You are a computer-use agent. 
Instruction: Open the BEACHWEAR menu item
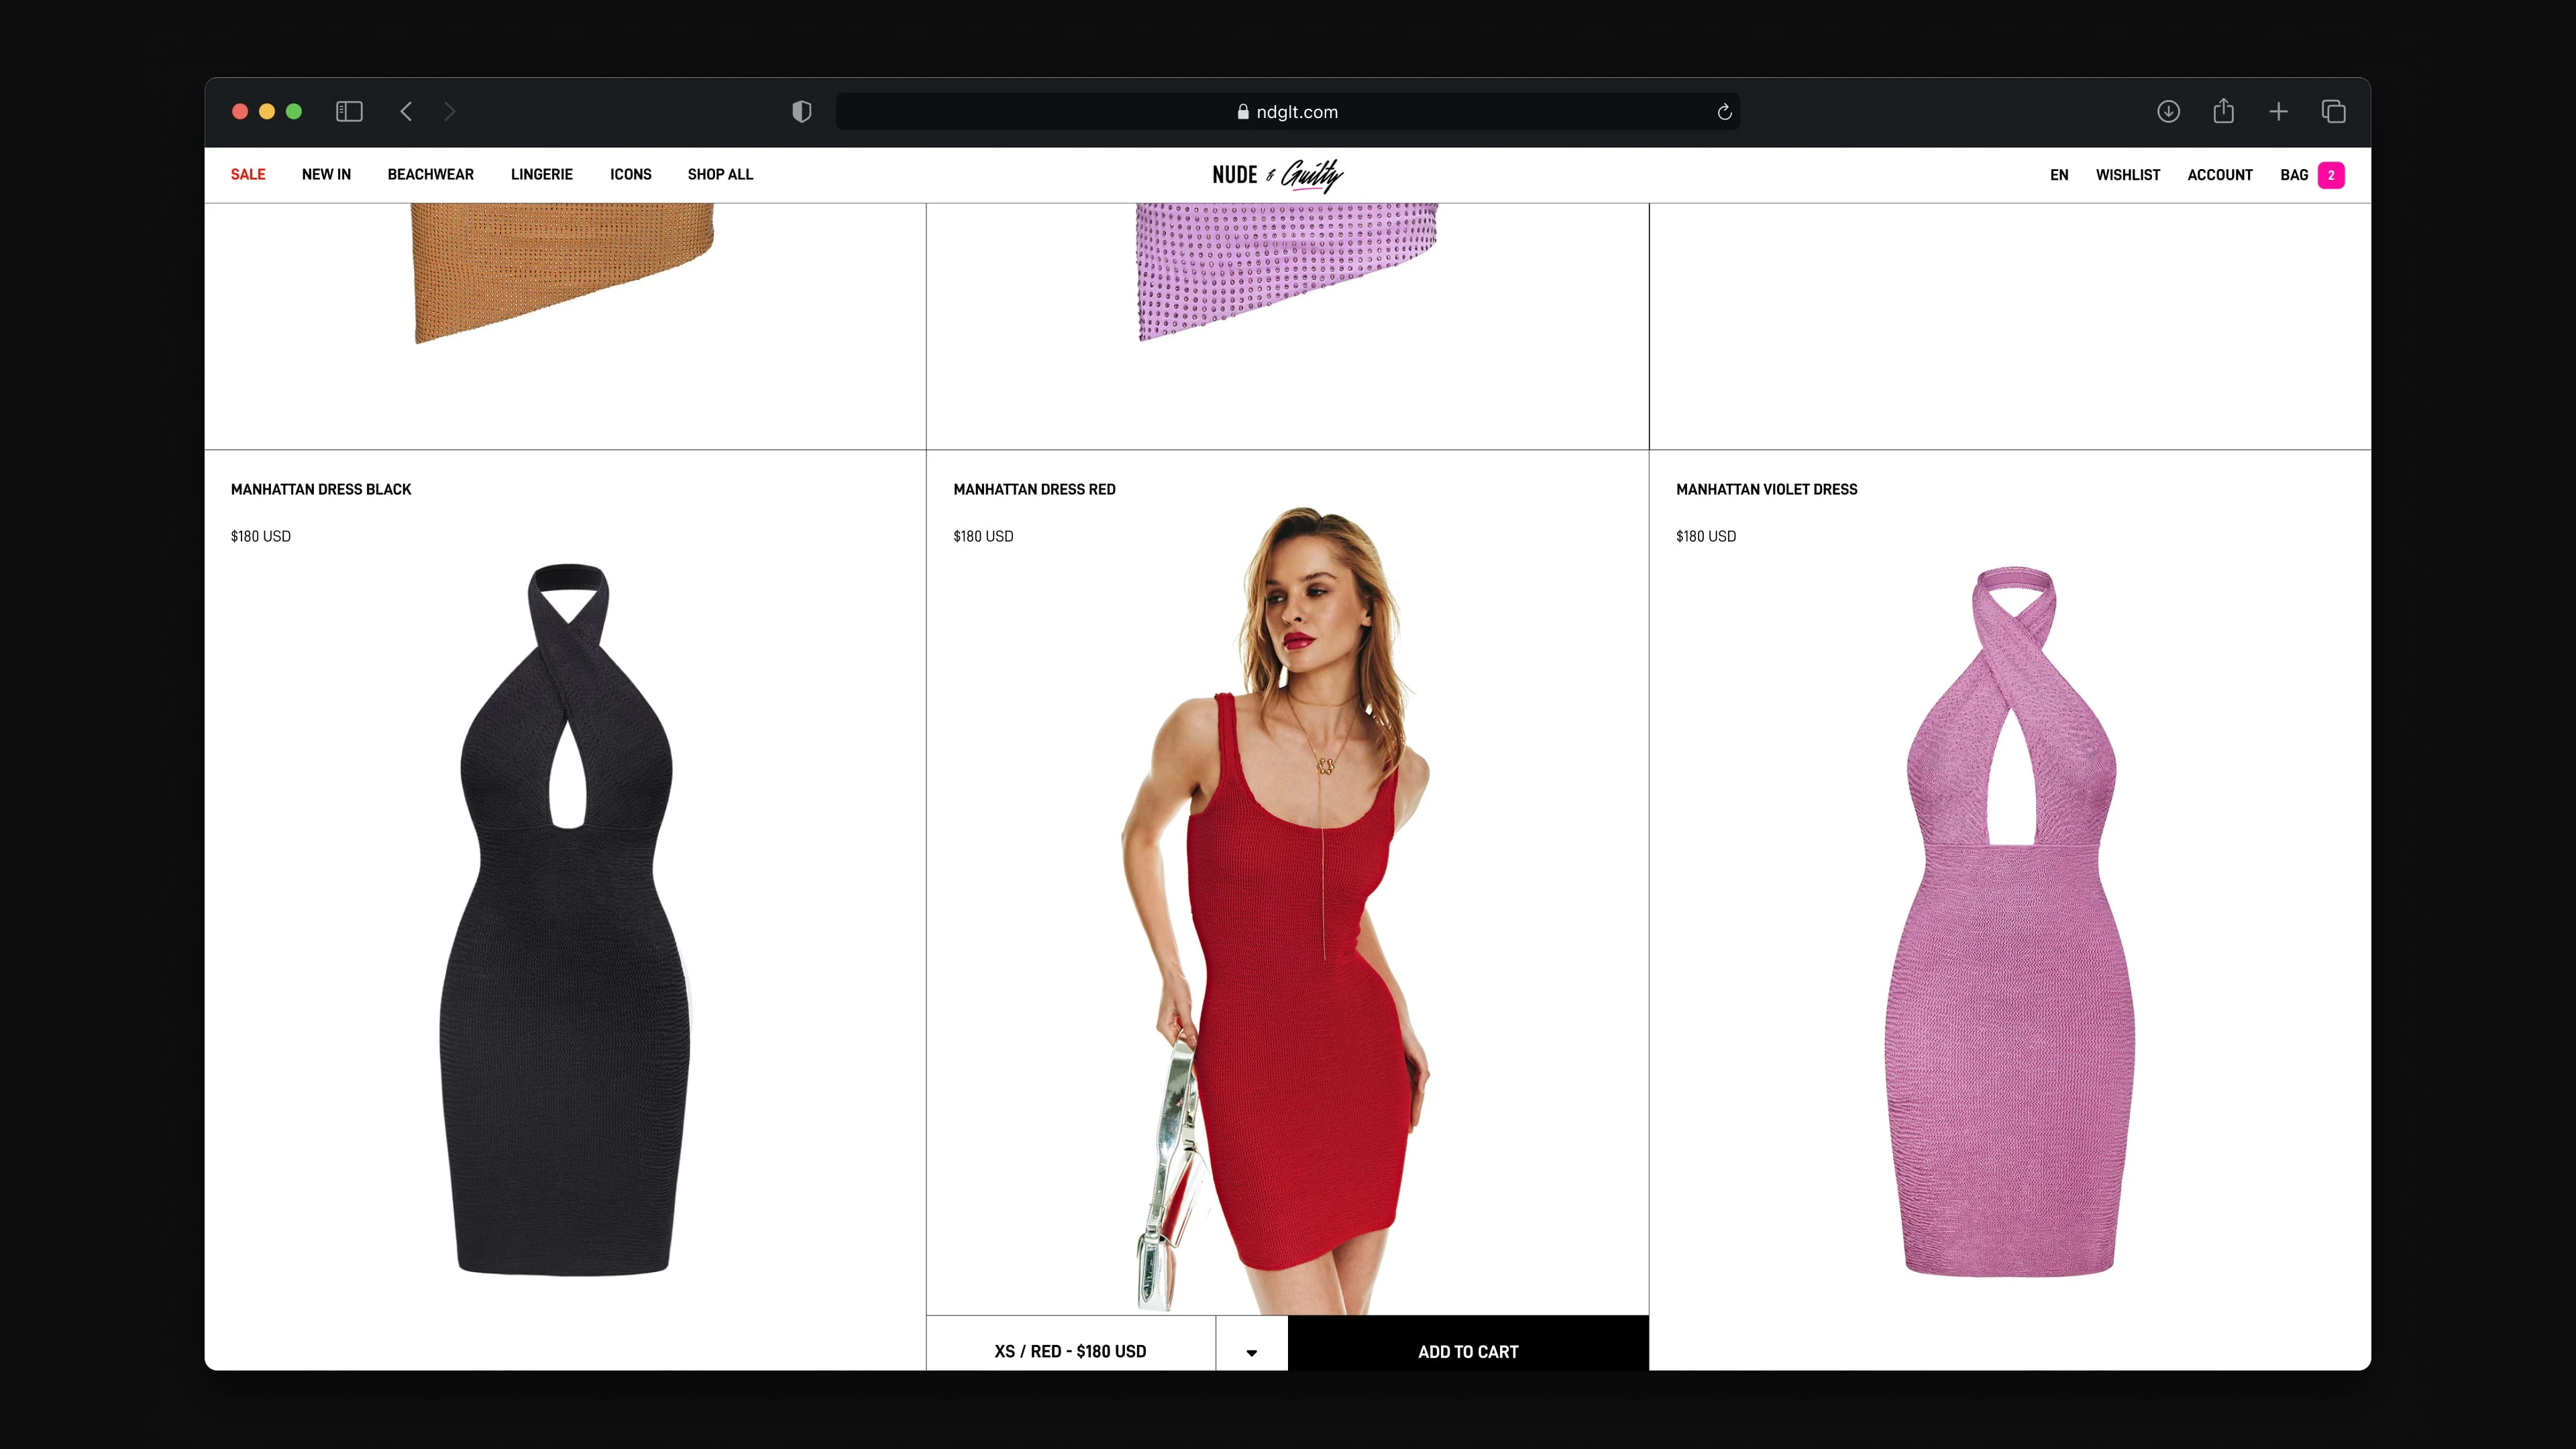click(x=430, y=174)
